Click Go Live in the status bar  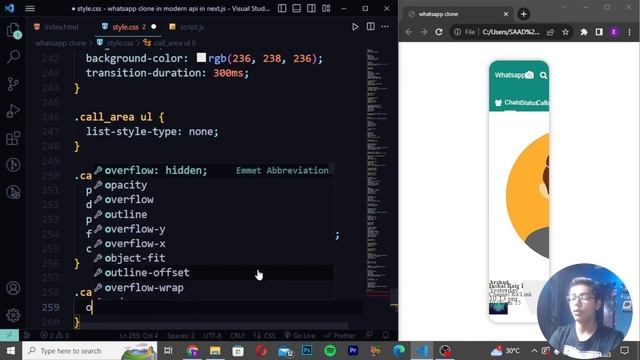(x=300, y=336)
